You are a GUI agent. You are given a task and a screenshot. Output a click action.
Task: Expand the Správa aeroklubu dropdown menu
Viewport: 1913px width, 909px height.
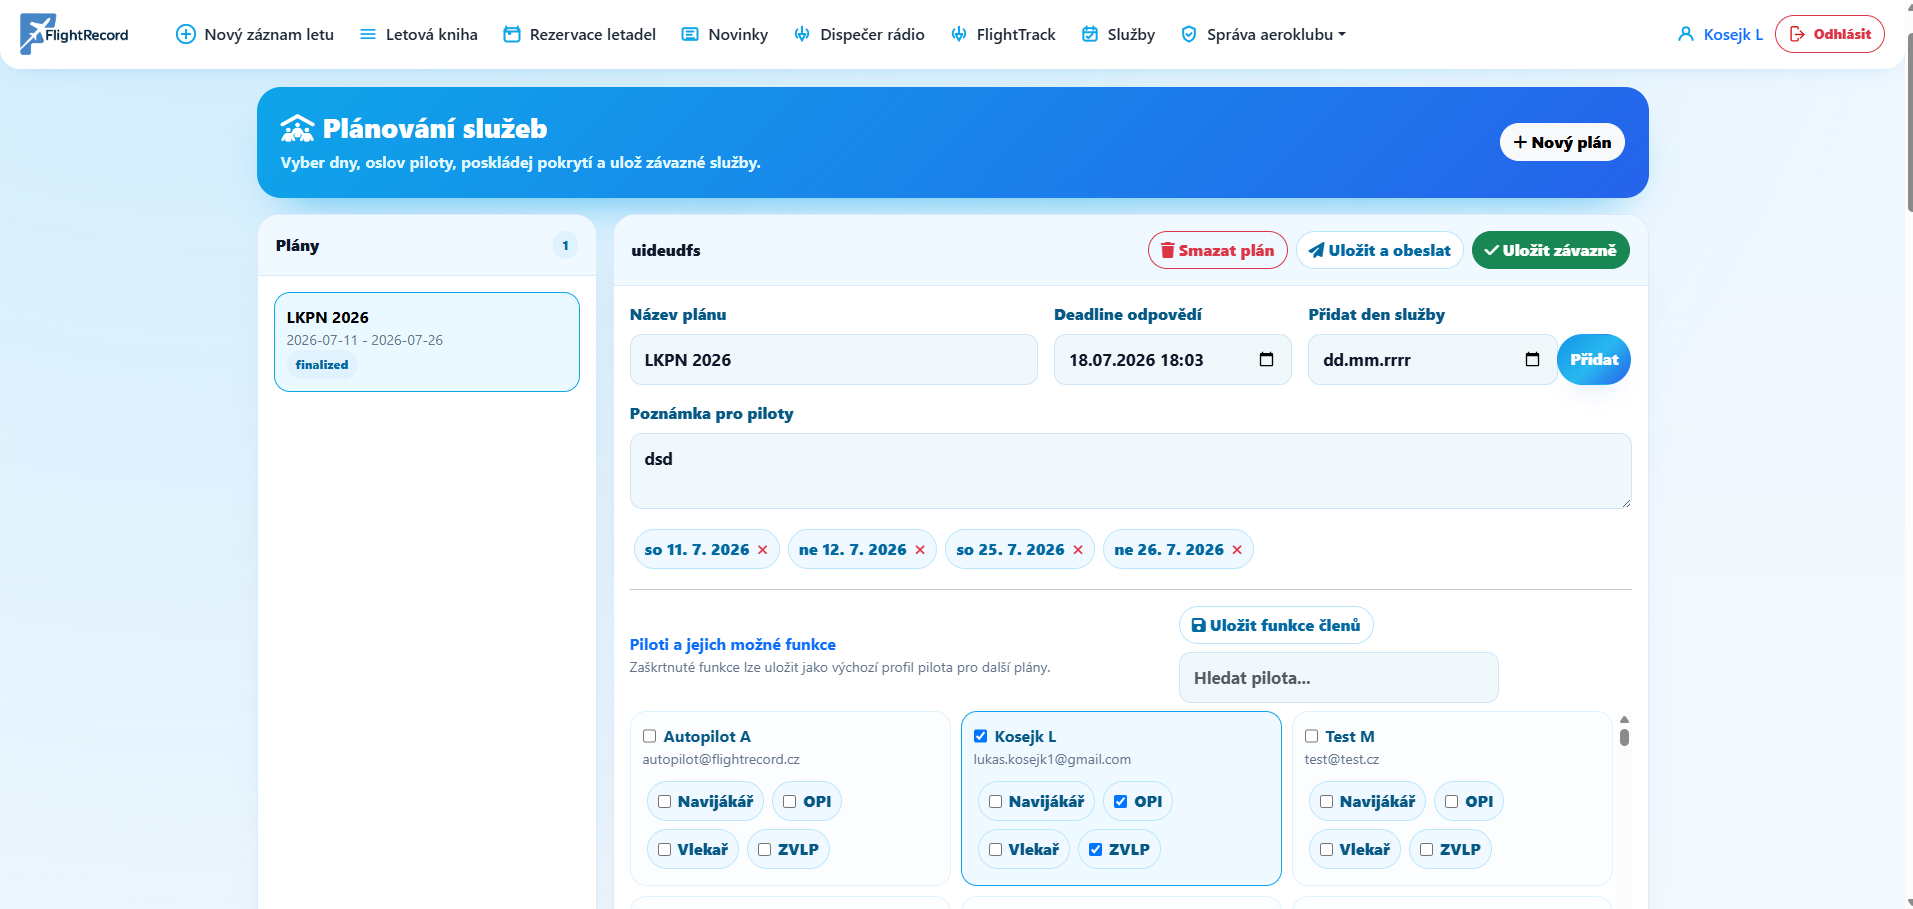pos(1264,34)
